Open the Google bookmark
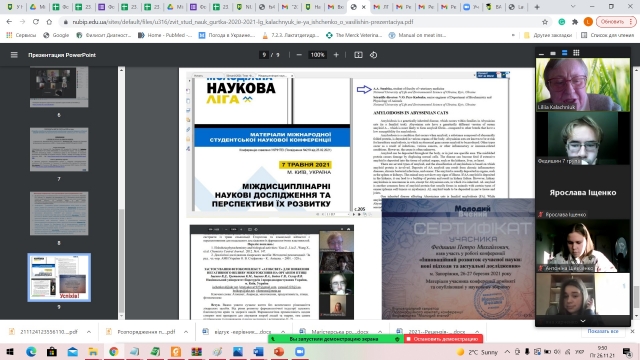 (x=56, y=35)
